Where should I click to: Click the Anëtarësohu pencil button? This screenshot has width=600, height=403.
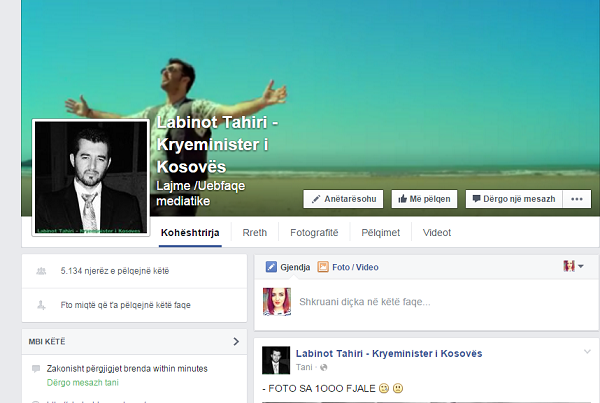343,199
